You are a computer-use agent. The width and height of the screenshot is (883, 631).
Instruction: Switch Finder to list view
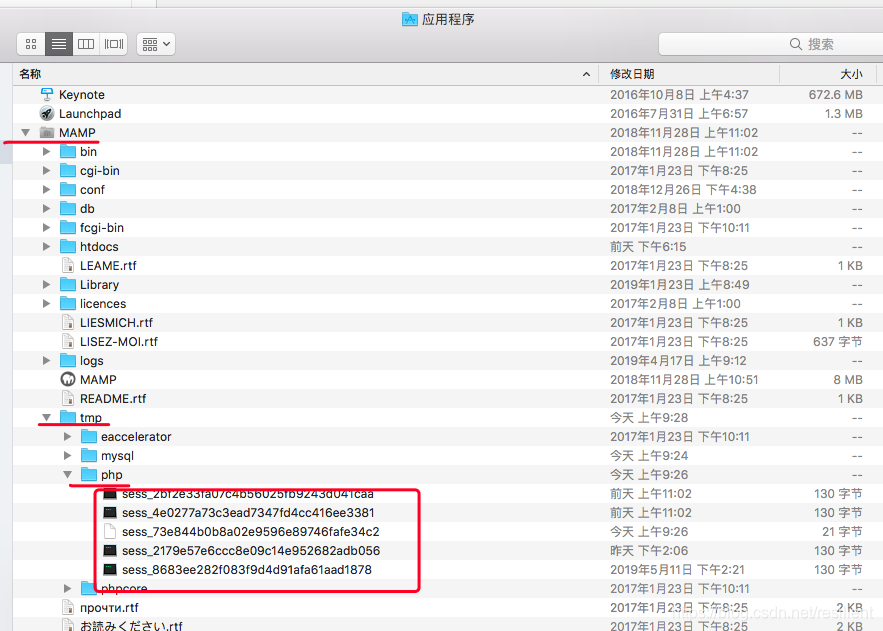(59, 44)
